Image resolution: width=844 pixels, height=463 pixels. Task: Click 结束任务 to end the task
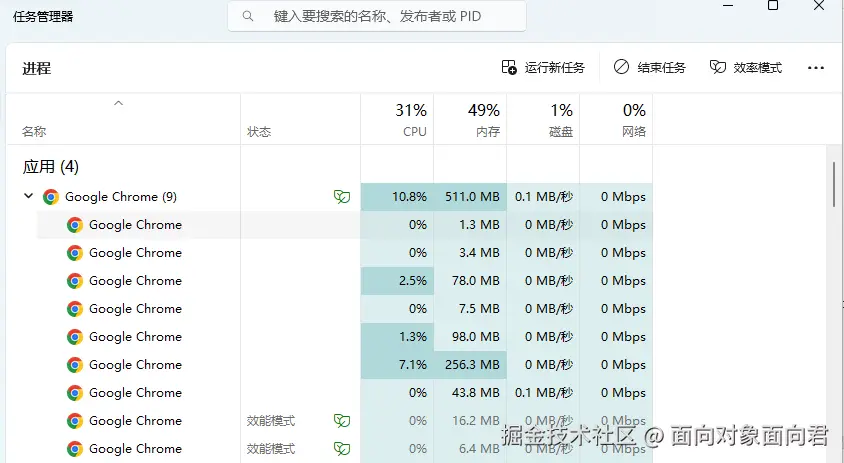[x=650, y=67]
